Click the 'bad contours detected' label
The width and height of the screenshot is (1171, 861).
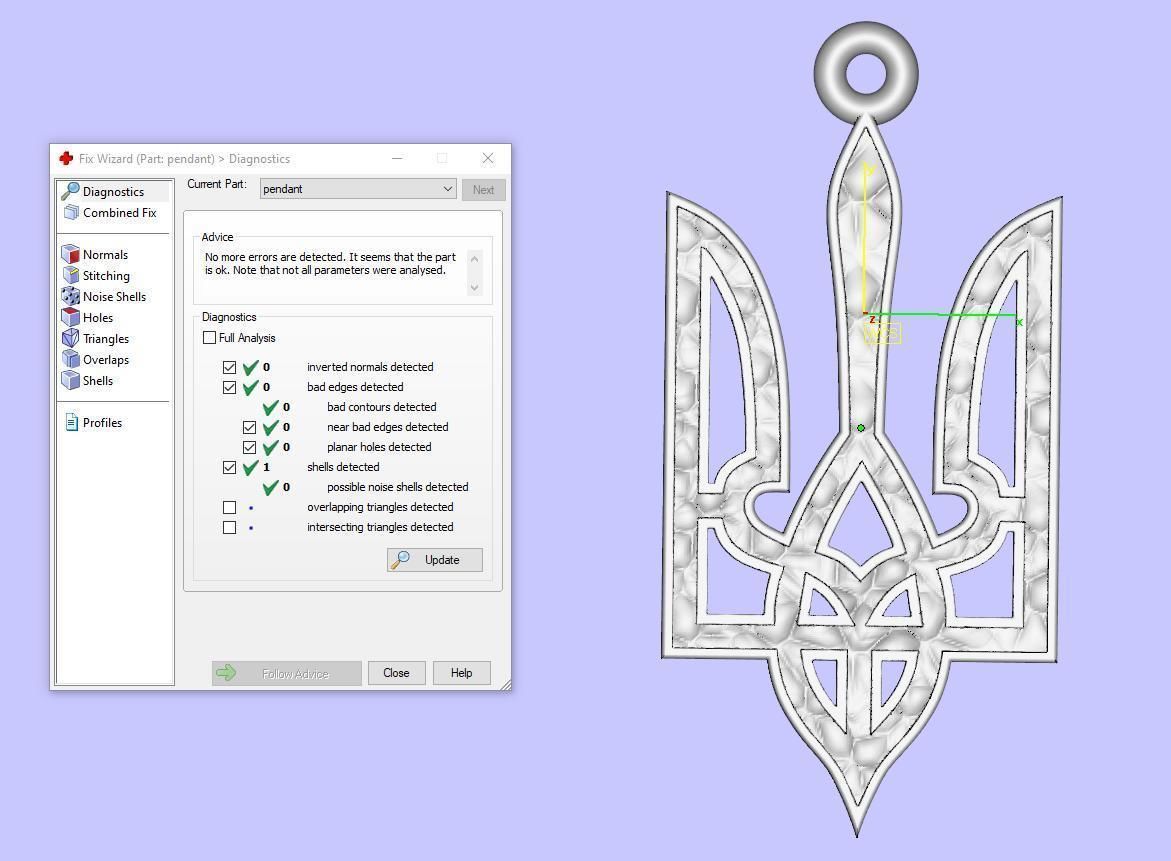point(382,407)
